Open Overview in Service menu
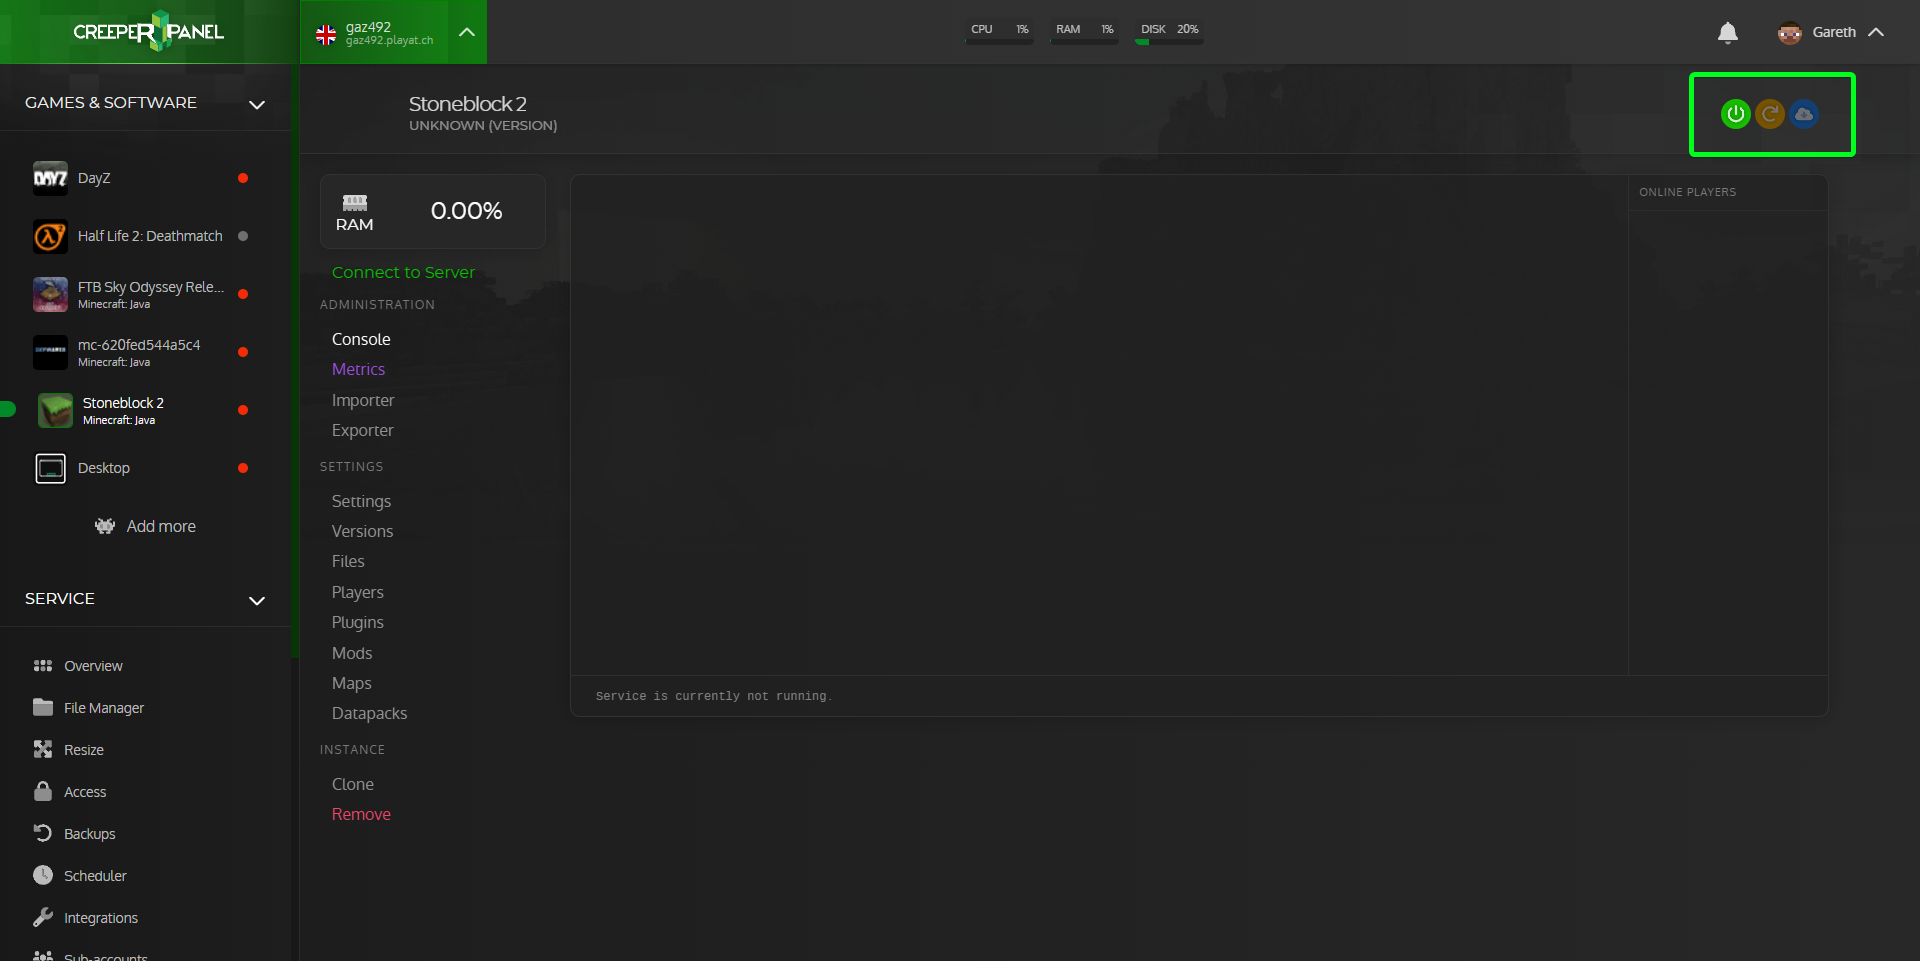 tap(93, 666)
